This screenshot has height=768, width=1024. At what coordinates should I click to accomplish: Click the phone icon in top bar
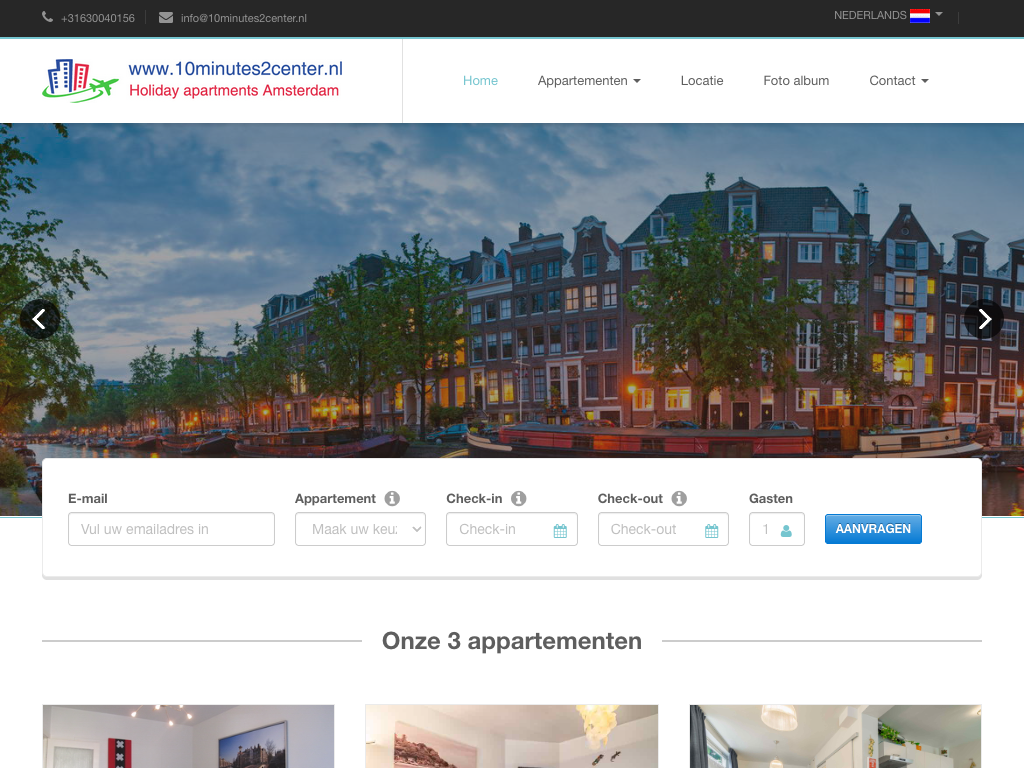click(48, 17)
